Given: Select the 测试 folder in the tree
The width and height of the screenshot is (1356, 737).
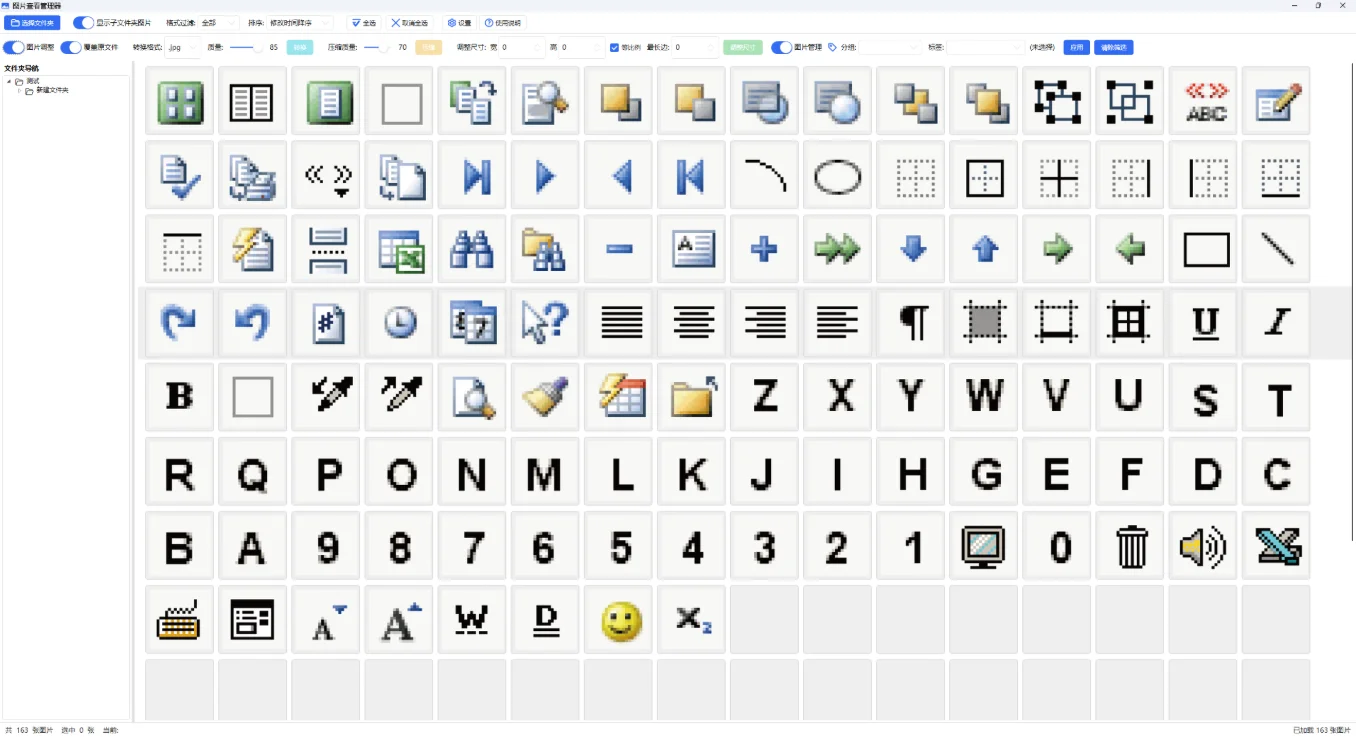Looking at the screenshot, I should [x=33, y=81].
